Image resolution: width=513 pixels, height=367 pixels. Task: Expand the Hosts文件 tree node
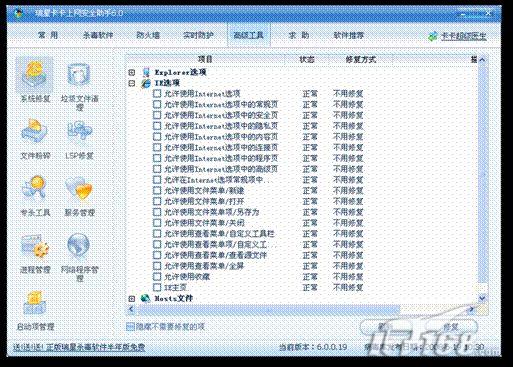132,299
